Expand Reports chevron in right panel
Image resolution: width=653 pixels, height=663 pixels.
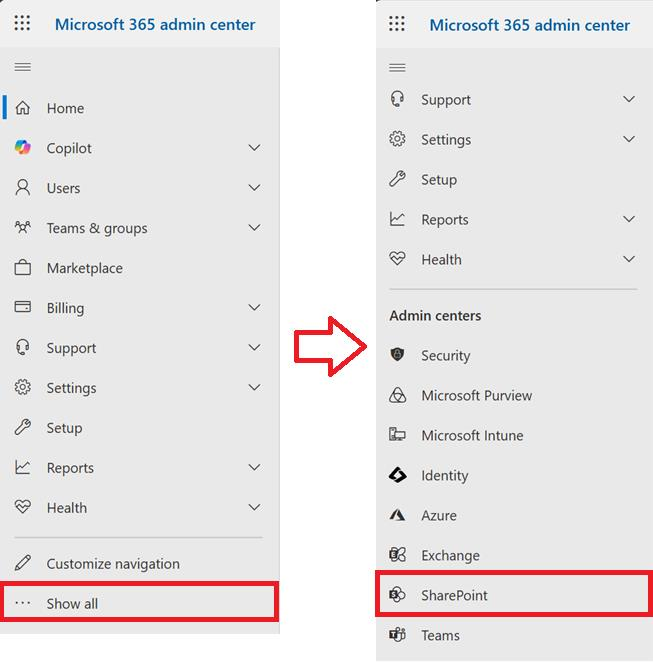pyautogui.click(x=629, y=219)
